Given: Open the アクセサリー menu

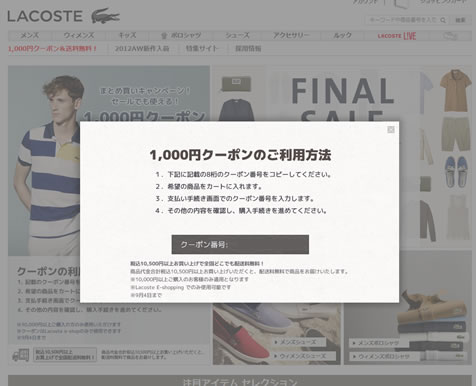Looking at the screenshot, I should 291,35.
